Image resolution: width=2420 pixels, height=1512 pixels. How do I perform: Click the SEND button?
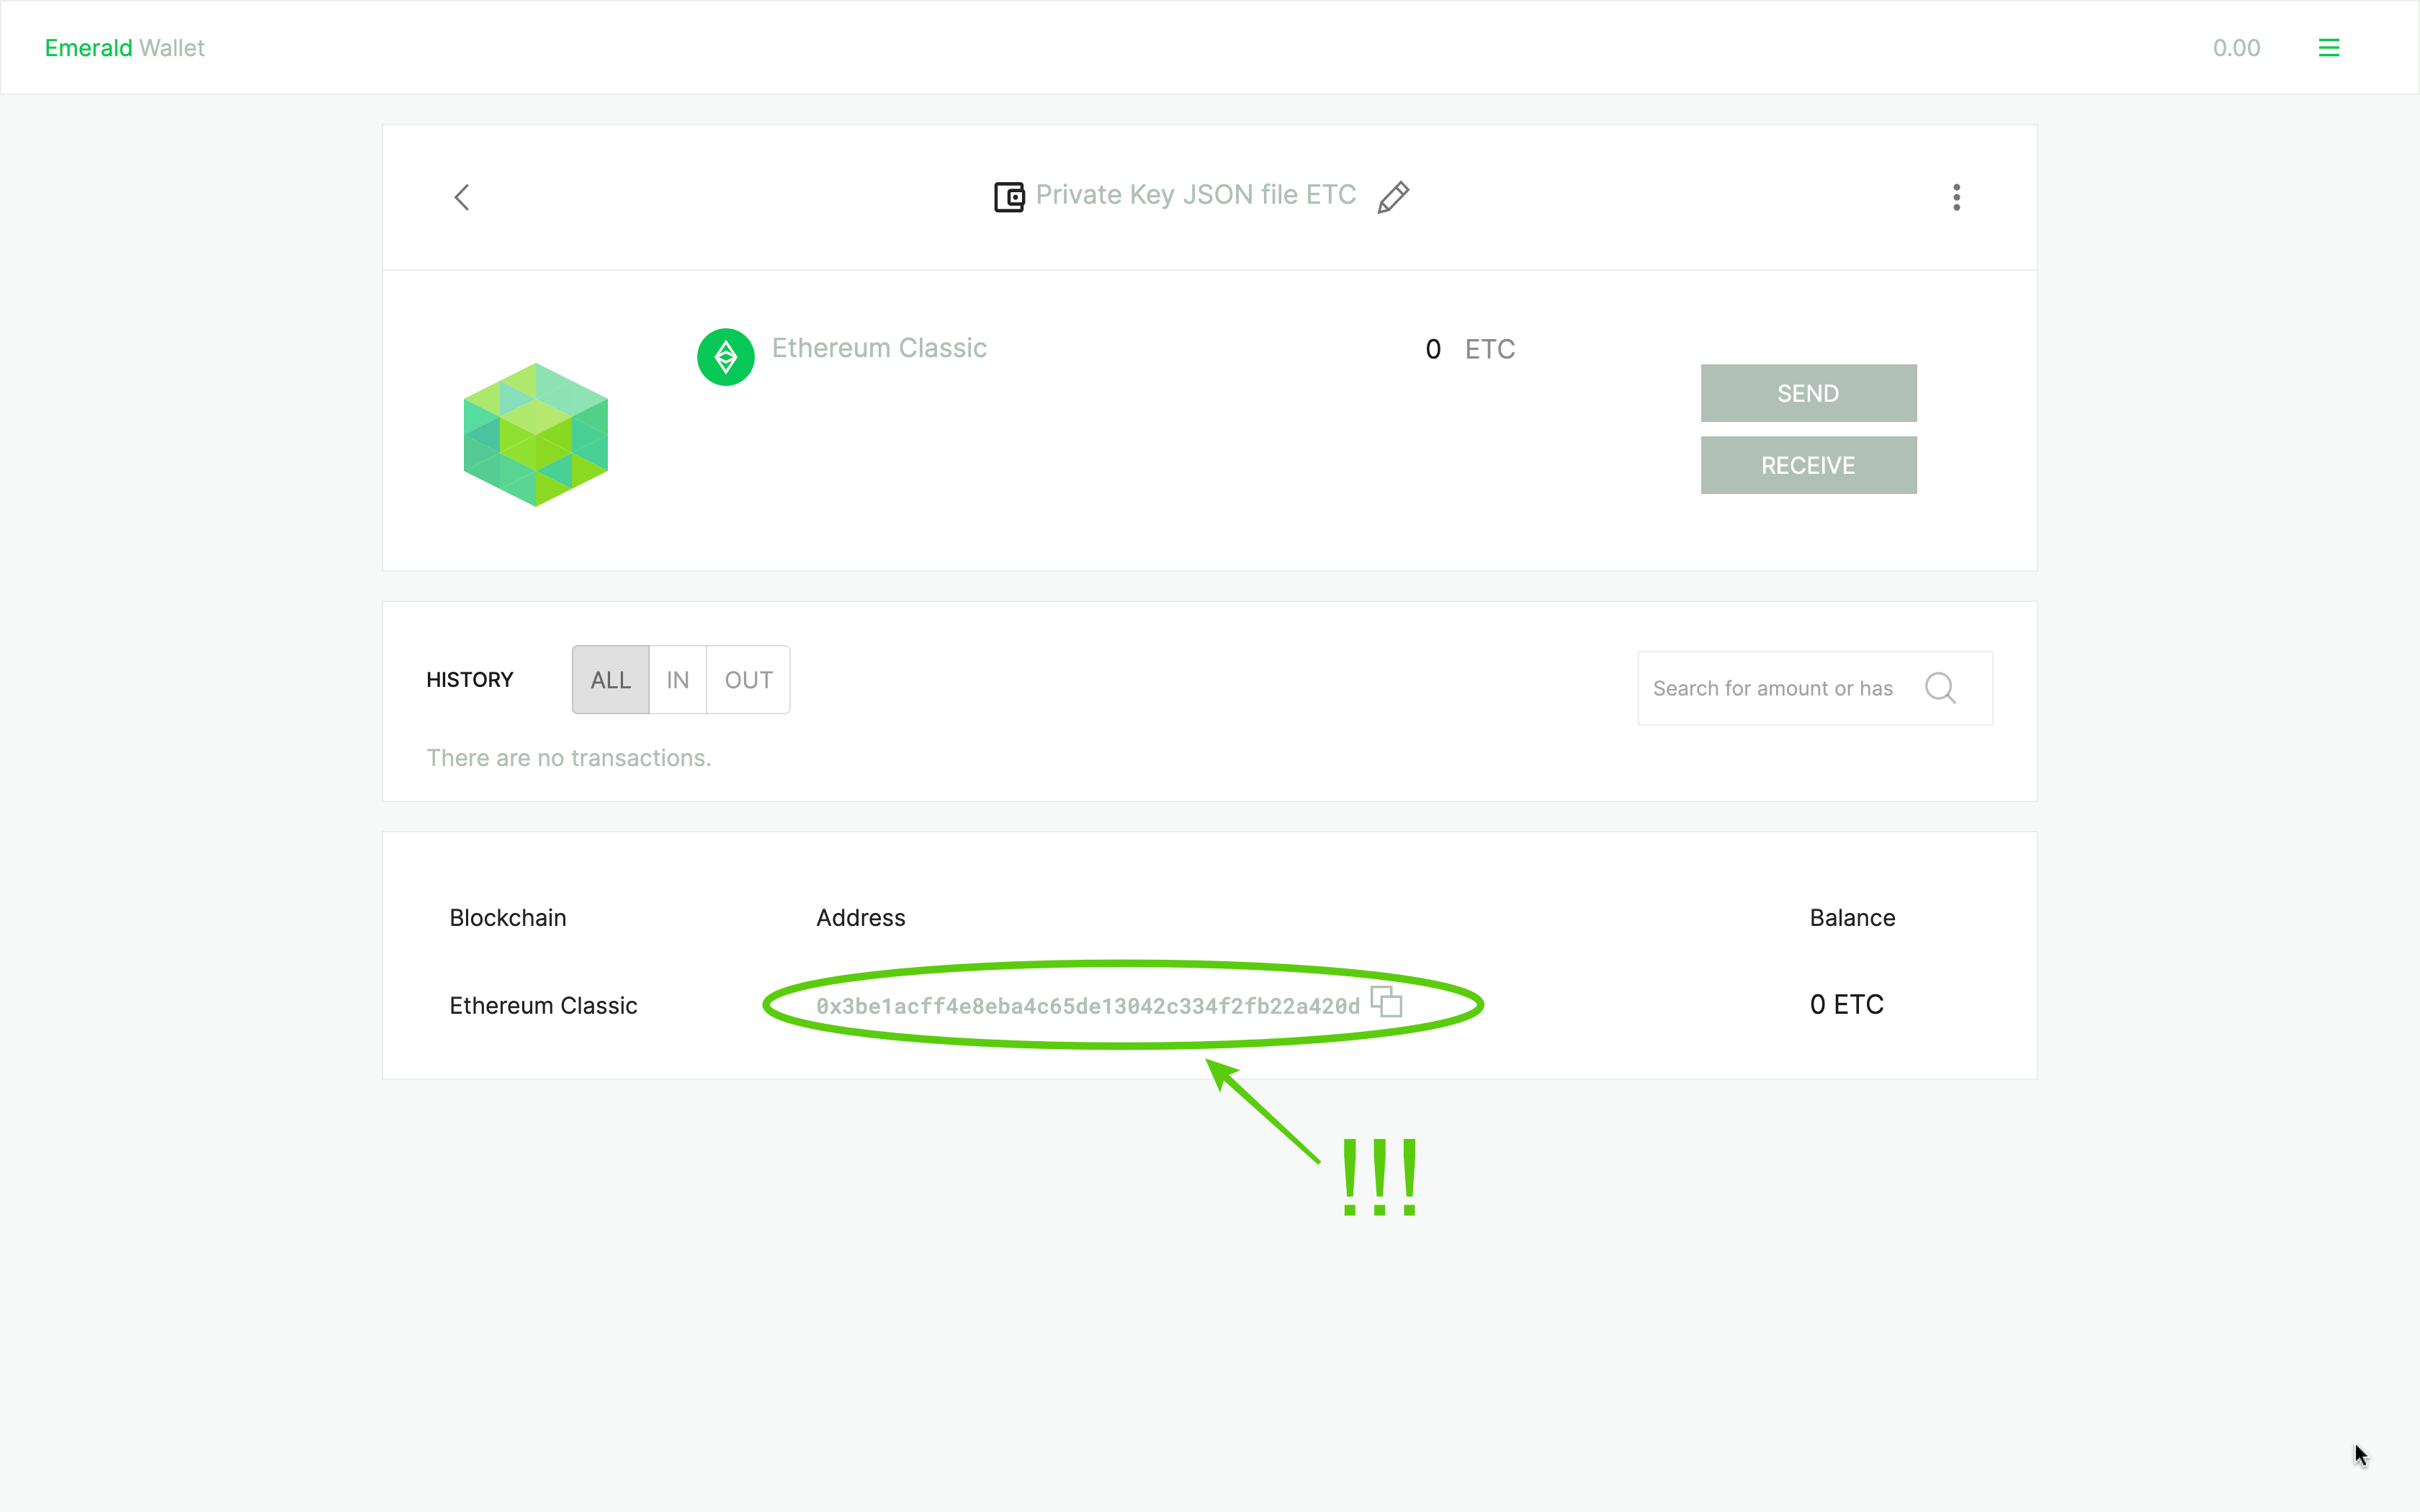[x=1809, y=390]
